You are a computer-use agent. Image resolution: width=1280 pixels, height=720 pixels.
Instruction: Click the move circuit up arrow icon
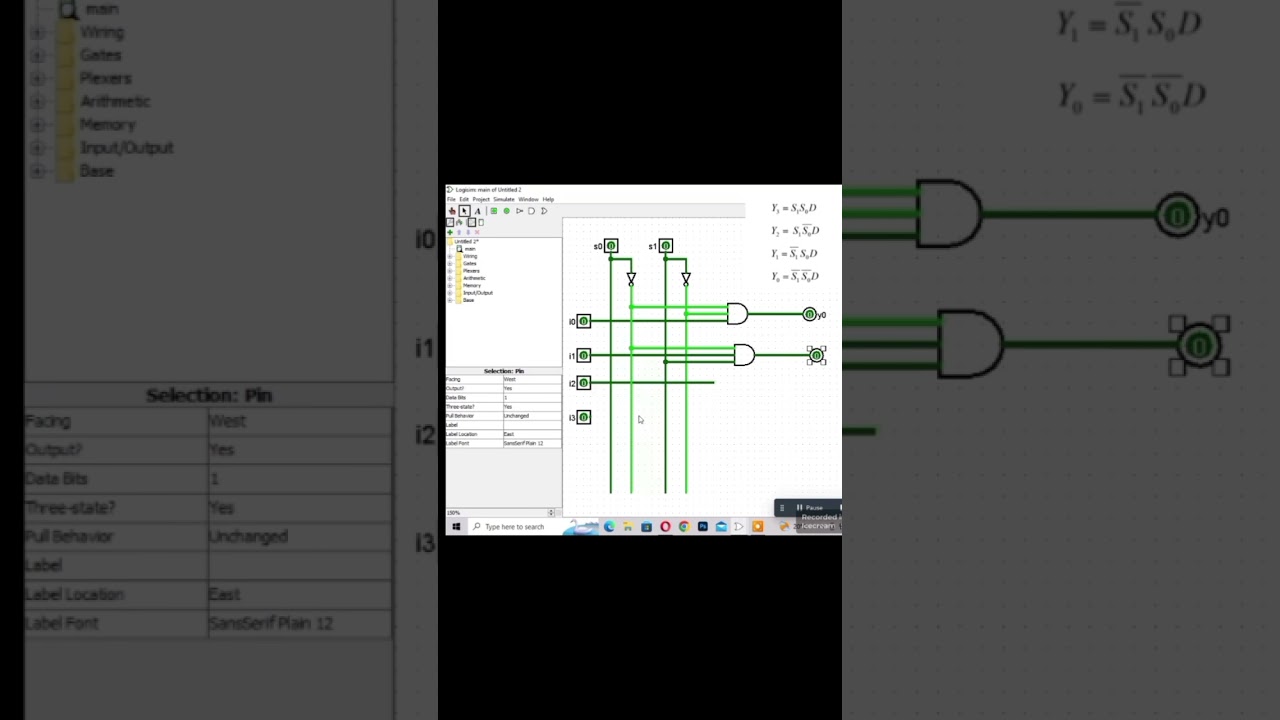[x=459, y=232]
